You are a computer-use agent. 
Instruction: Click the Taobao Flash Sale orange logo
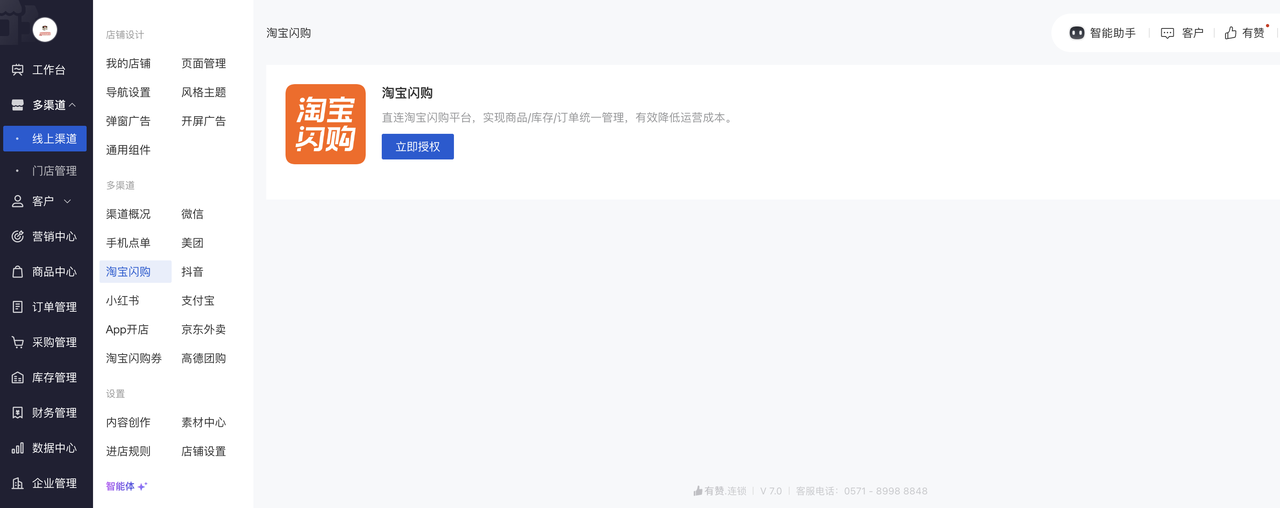coord(325,124)
